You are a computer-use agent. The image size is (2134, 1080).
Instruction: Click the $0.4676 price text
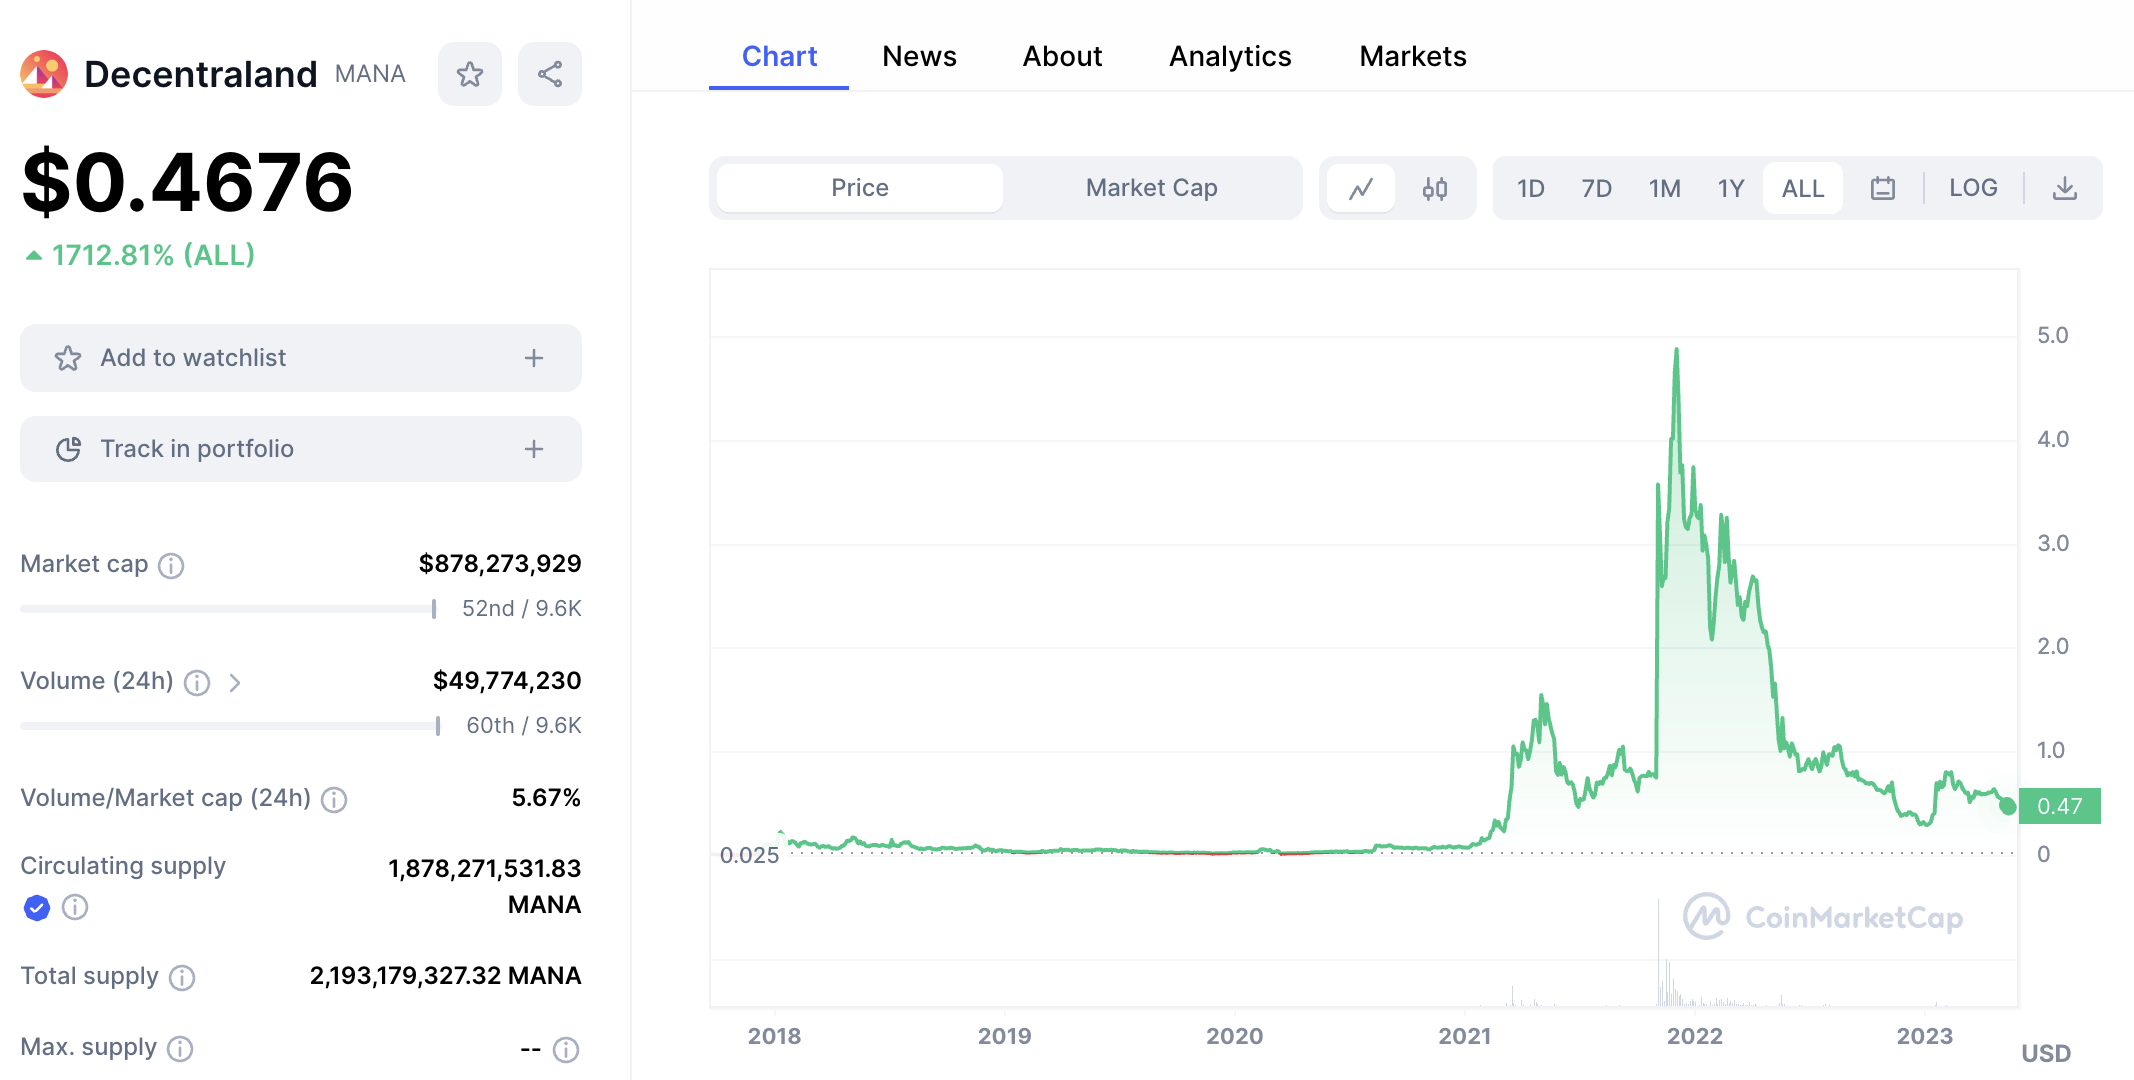click(x=187, y=182)
